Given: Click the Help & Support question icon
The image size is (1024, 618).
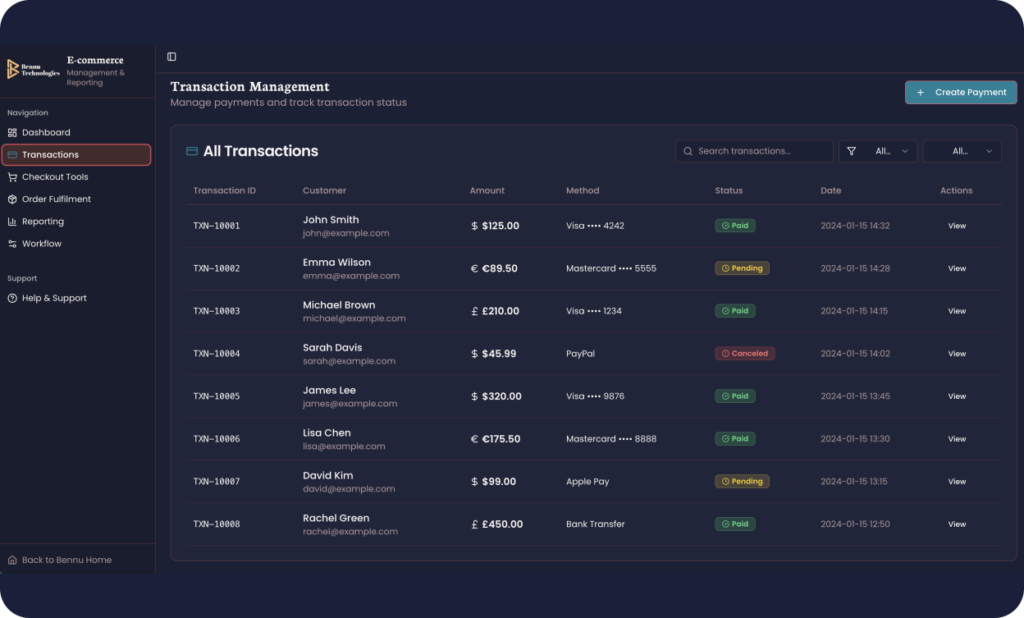Looking at the screenshot, I should click(x=12, y=298).
